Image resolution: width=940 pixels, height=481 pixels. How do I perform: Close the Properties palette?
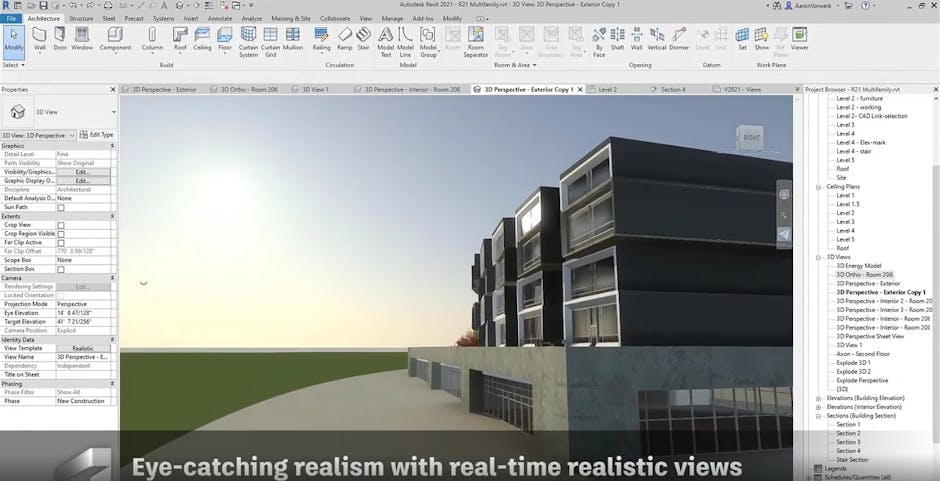[113, 89]
